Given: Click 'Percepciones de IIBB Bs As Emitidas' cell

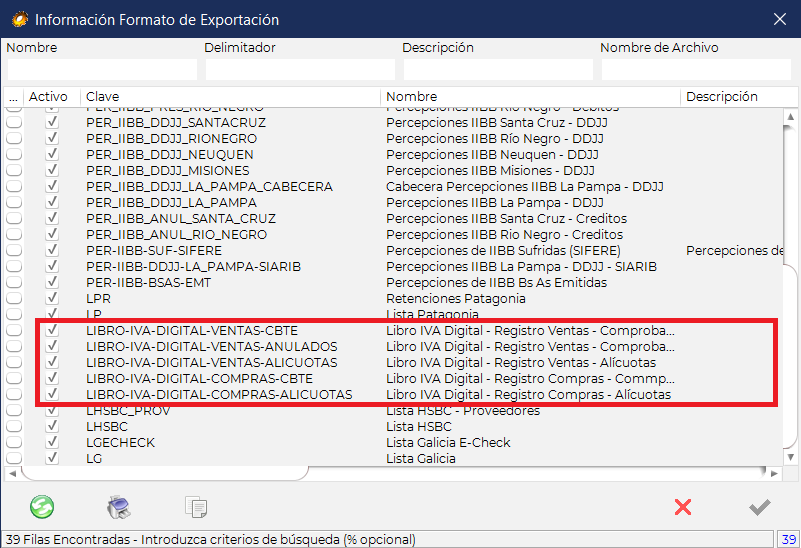Looking at the screenshot, I should 497,282.
